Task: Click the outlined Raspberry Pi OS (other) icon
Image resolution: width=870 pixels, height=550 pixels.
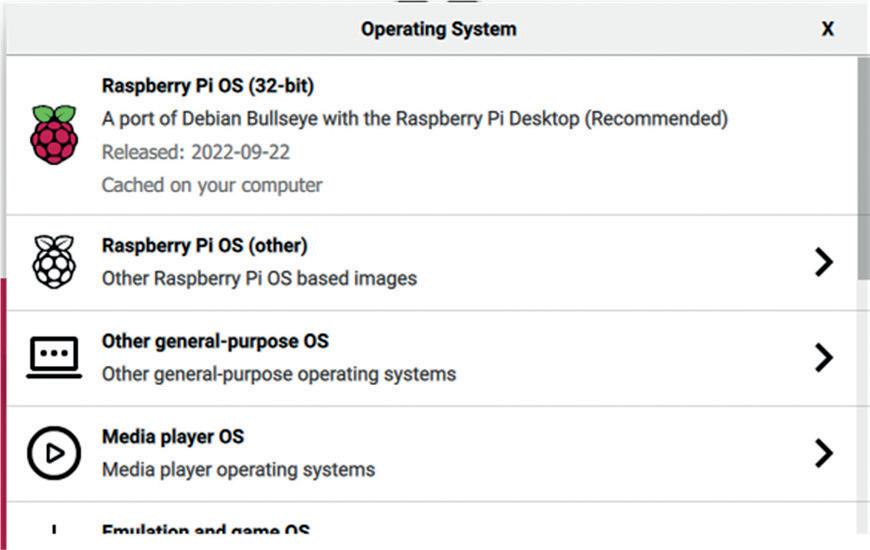Action: click(54, 262)
